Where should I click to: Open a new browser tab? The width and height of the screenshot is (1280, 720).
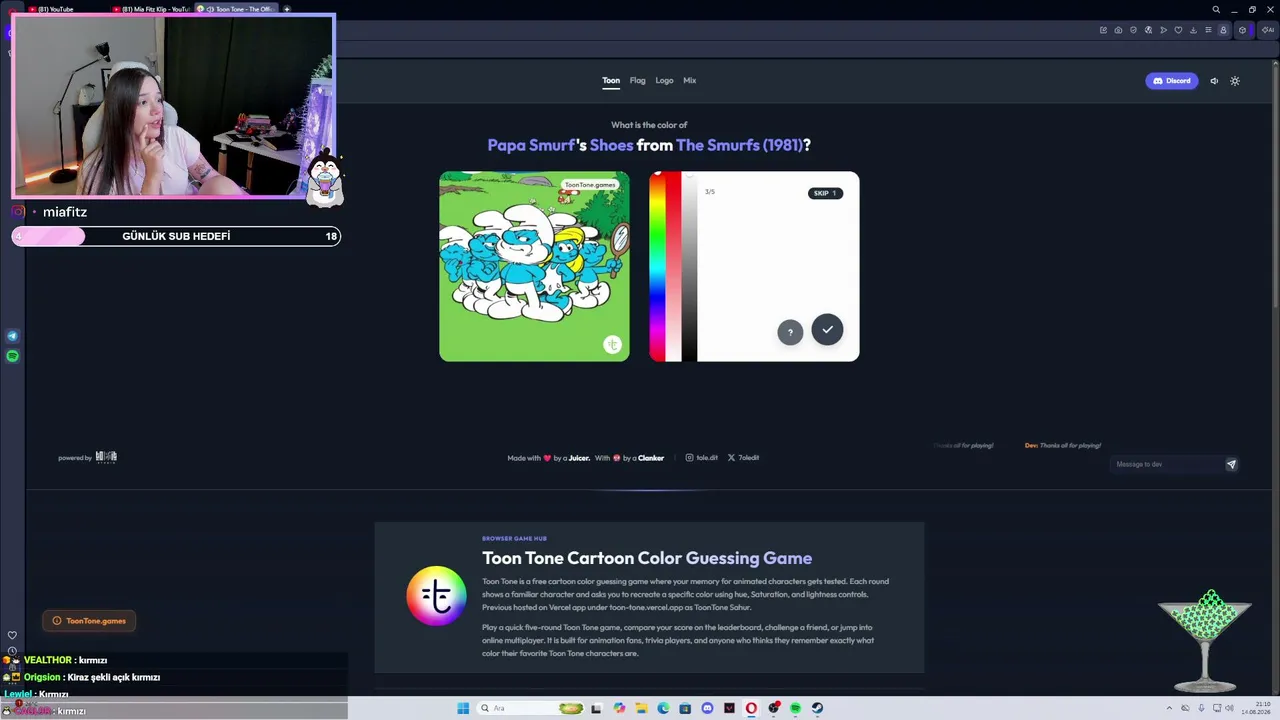click(287, 9)
